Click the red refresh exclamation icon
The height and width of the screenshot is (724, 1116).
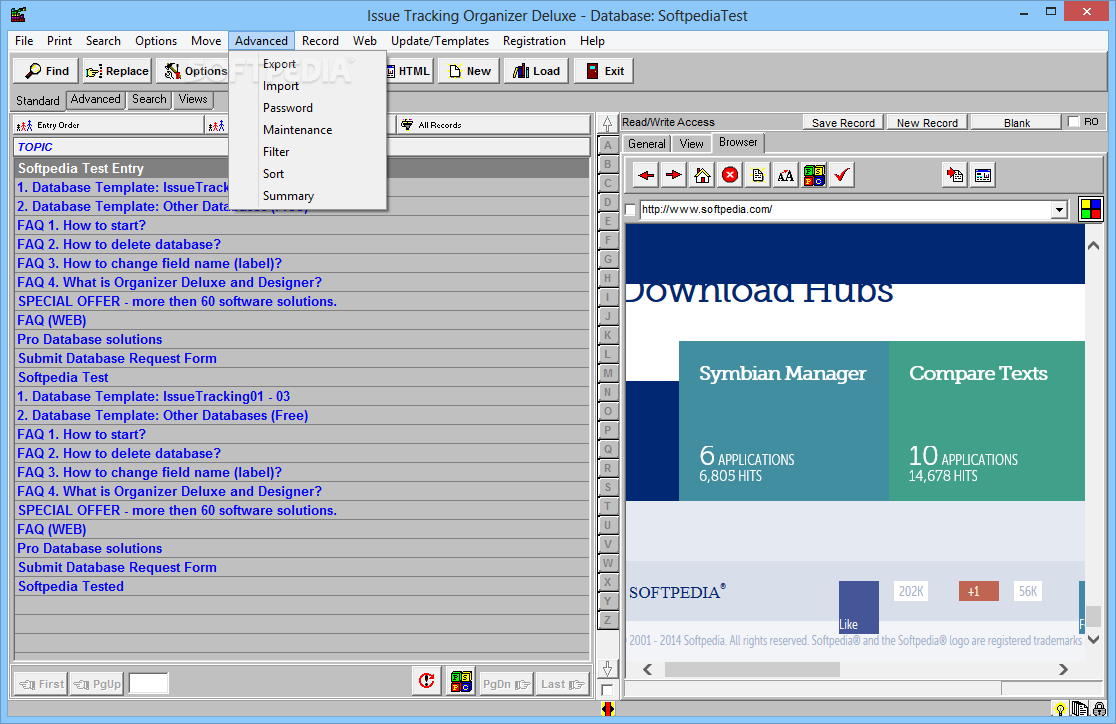tap(426, 681)
